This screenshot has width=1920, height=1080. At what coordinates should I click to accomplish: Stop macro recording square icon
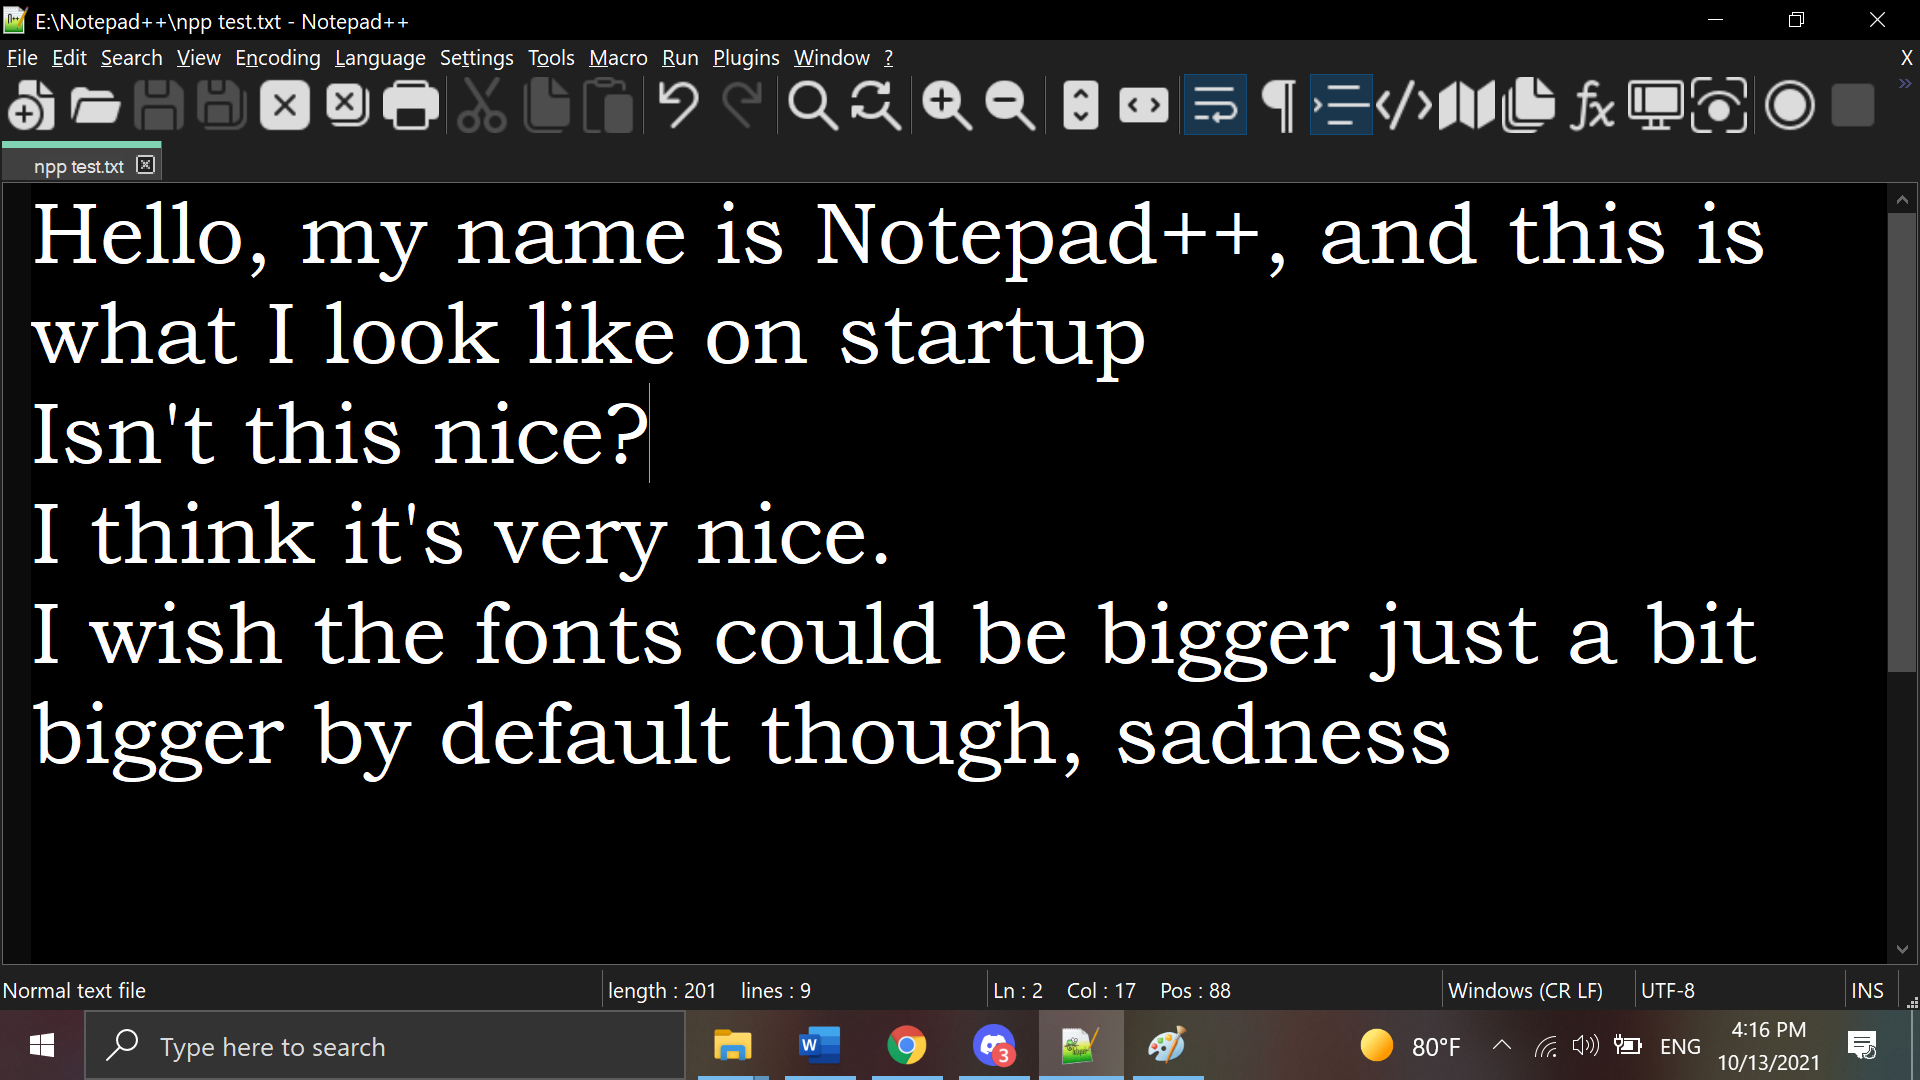(x=1853, y=105)
